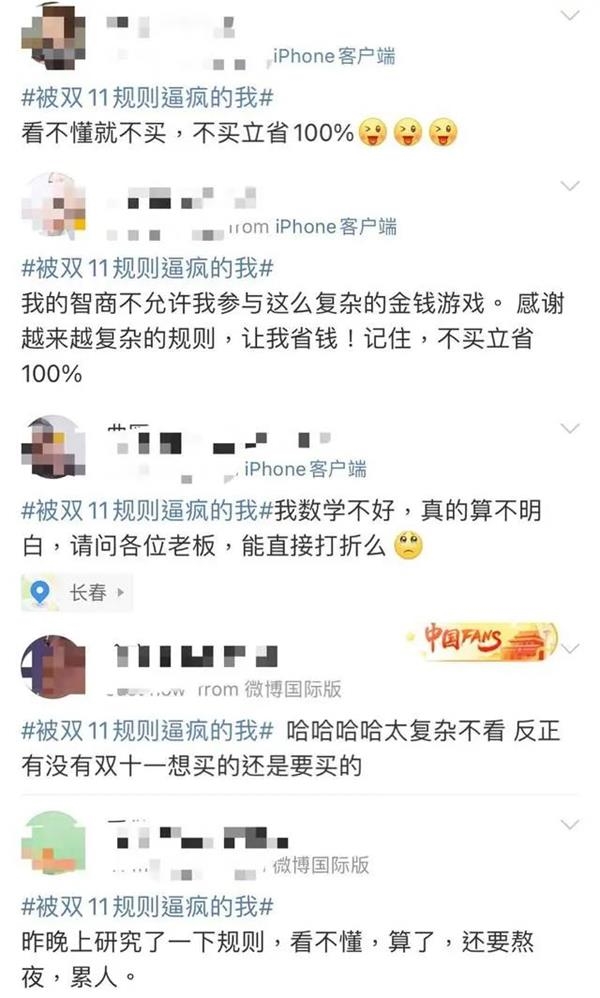Tap the first tongue-out emoji after 100%
The width and height of the screenshot is (600, 998).
pos(373,132)
